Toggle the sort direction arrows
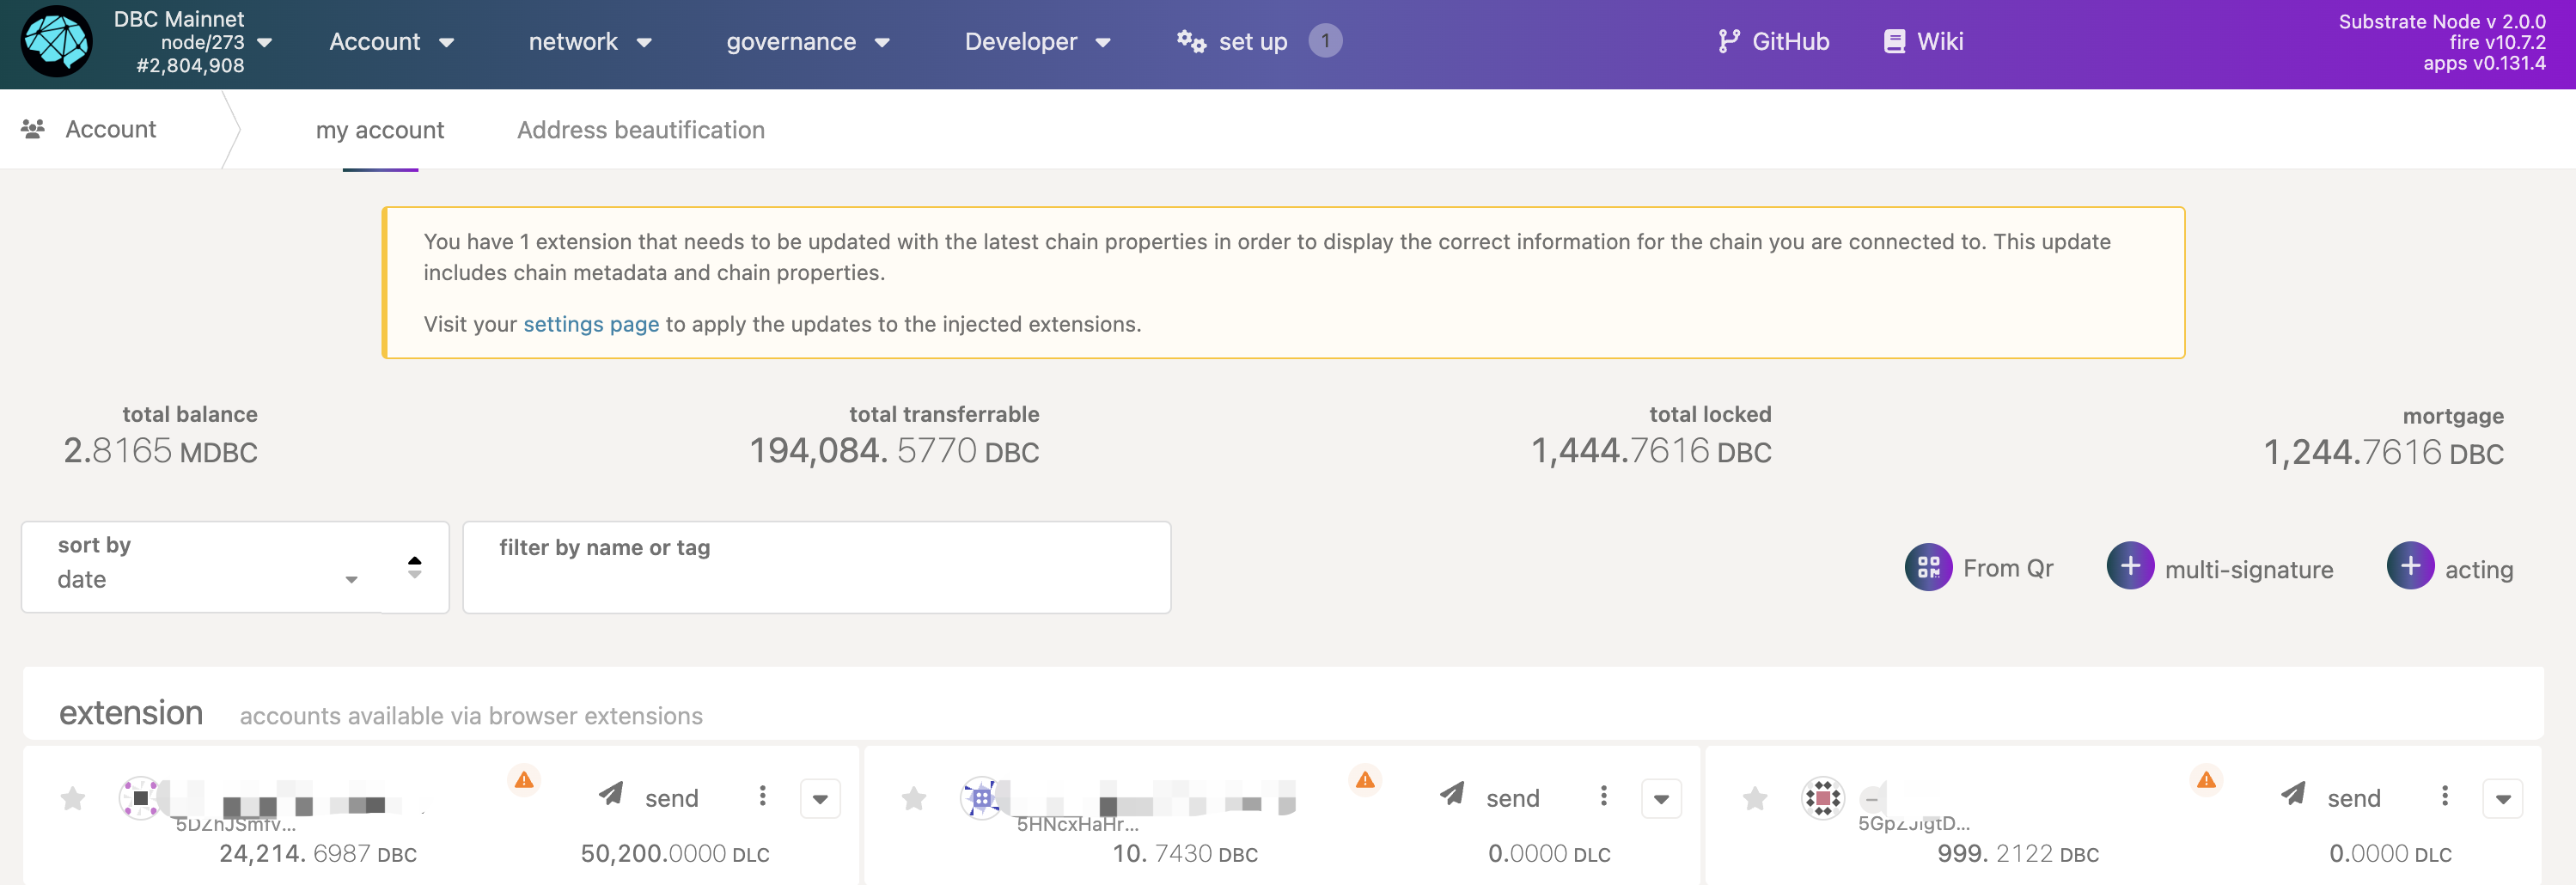The image size is (2576, 885). point(415,567)
